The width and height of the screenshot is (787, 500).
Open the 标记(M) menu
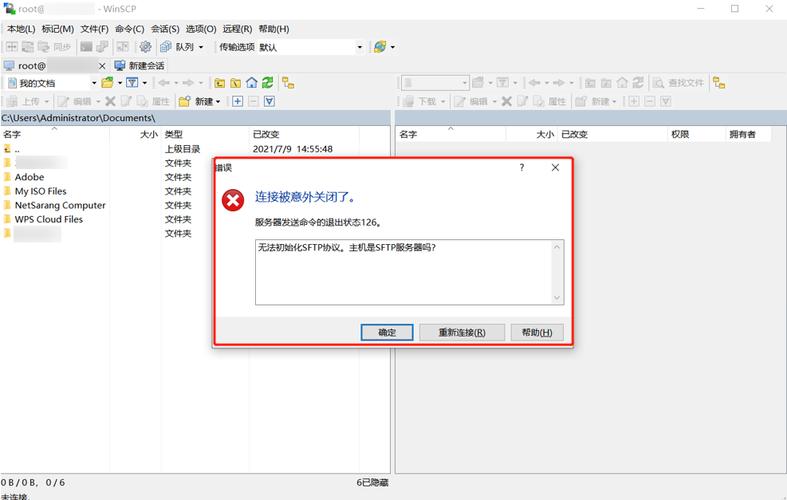point(58,29)
